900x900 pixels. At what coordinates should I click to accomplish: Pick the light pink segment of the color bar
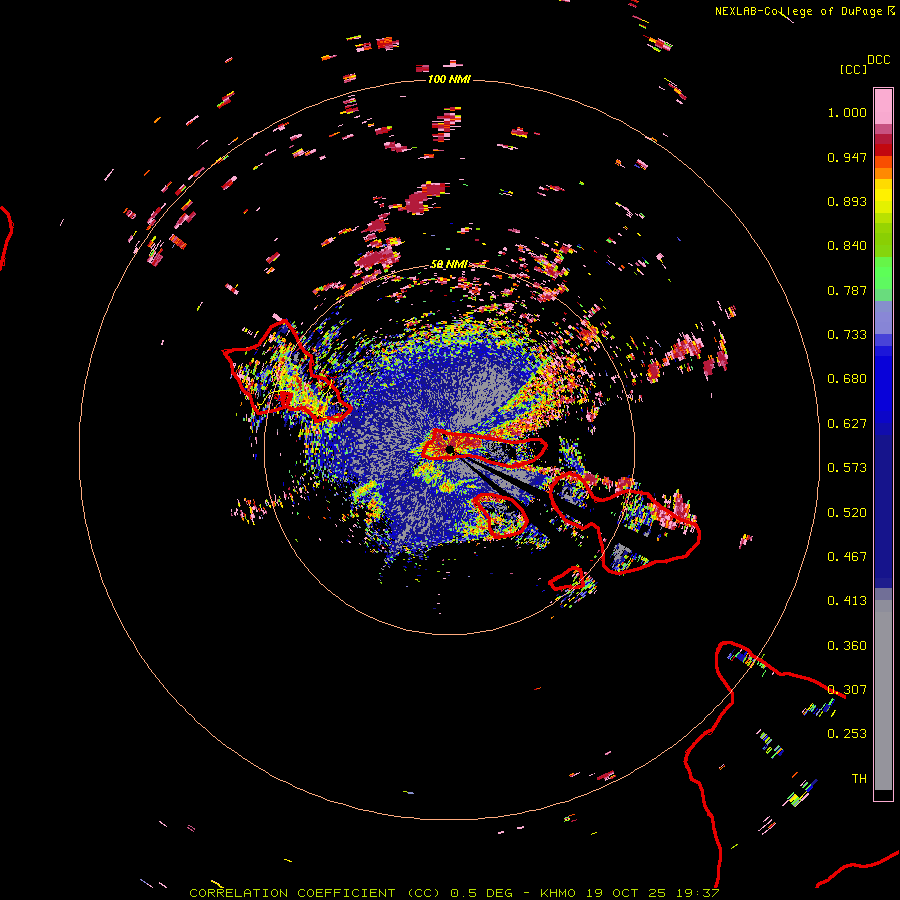pyautogui.click(x=883, y=106)
